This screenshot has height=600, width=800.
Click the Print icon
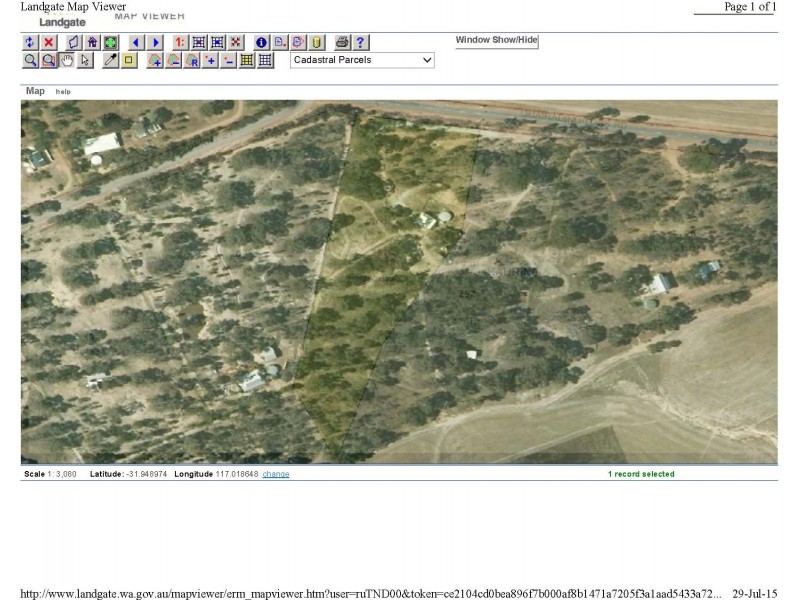340,42
